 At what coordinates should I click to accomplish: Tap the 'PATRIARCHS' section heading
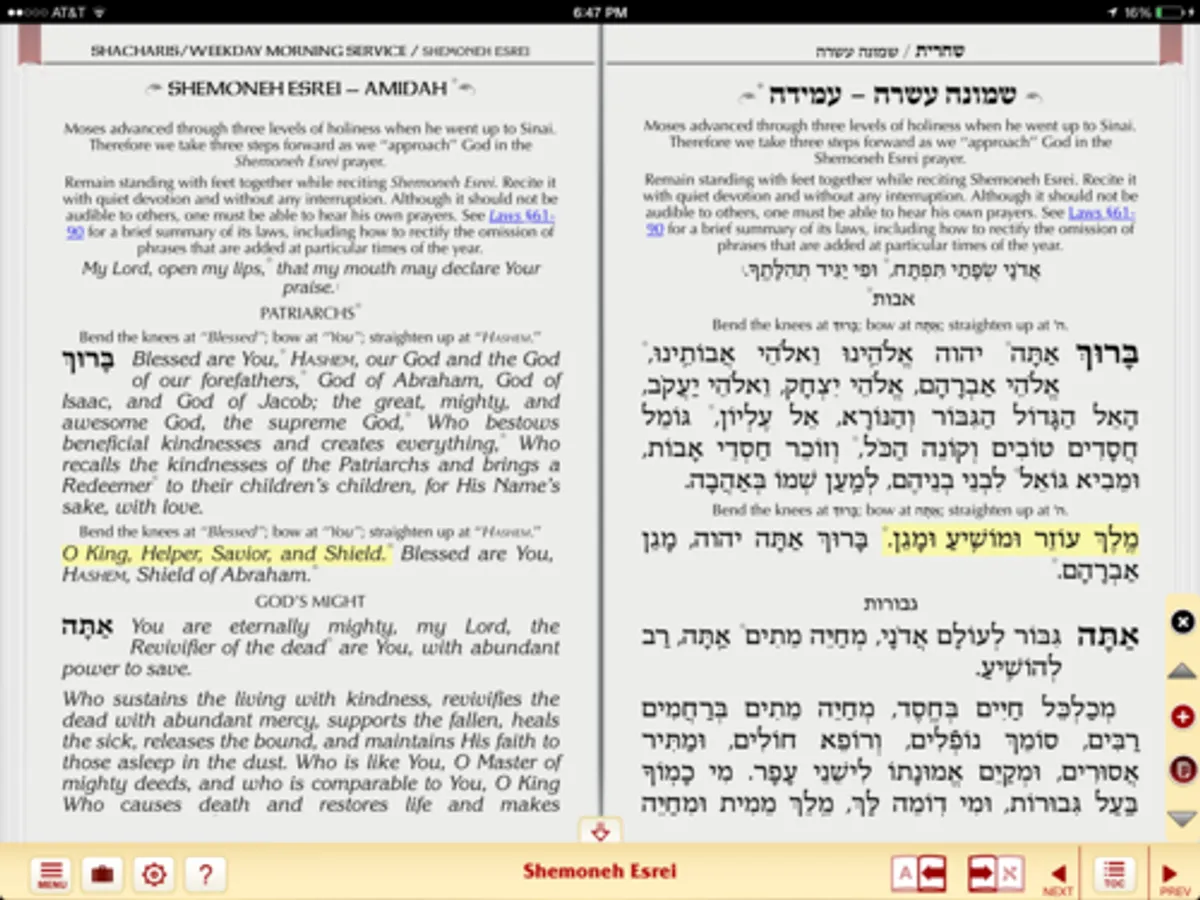(x=307, y=313)
